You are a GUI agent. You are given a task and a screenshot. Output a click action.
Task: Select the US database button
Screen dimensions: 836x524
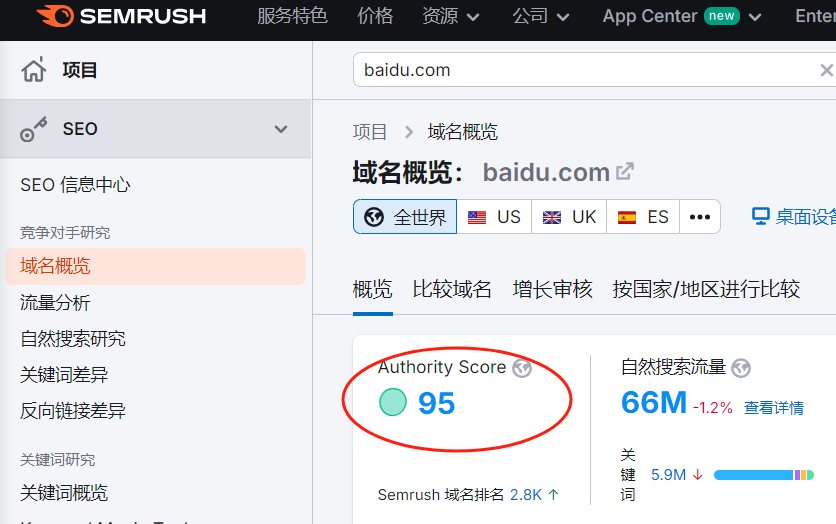click(494, 217)
